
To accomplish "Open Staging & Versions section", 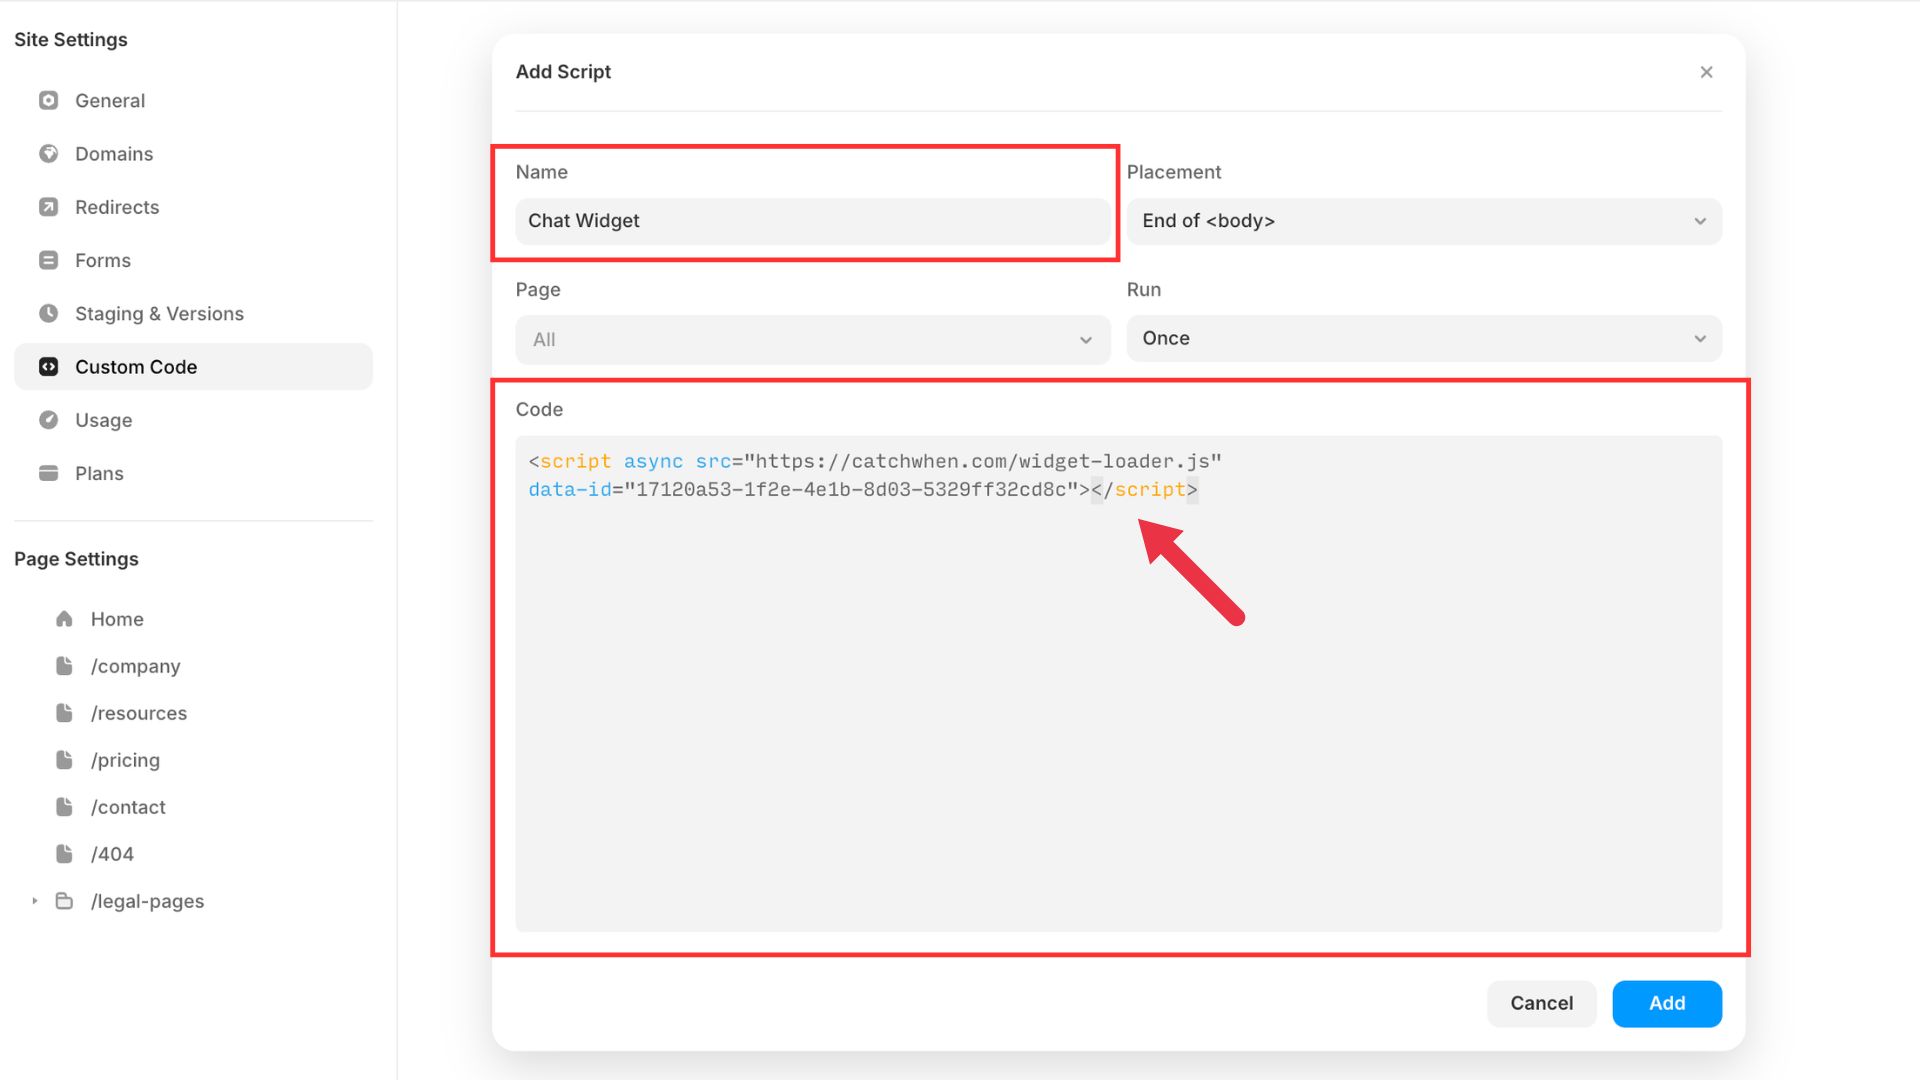I will (x=193, y=313).
